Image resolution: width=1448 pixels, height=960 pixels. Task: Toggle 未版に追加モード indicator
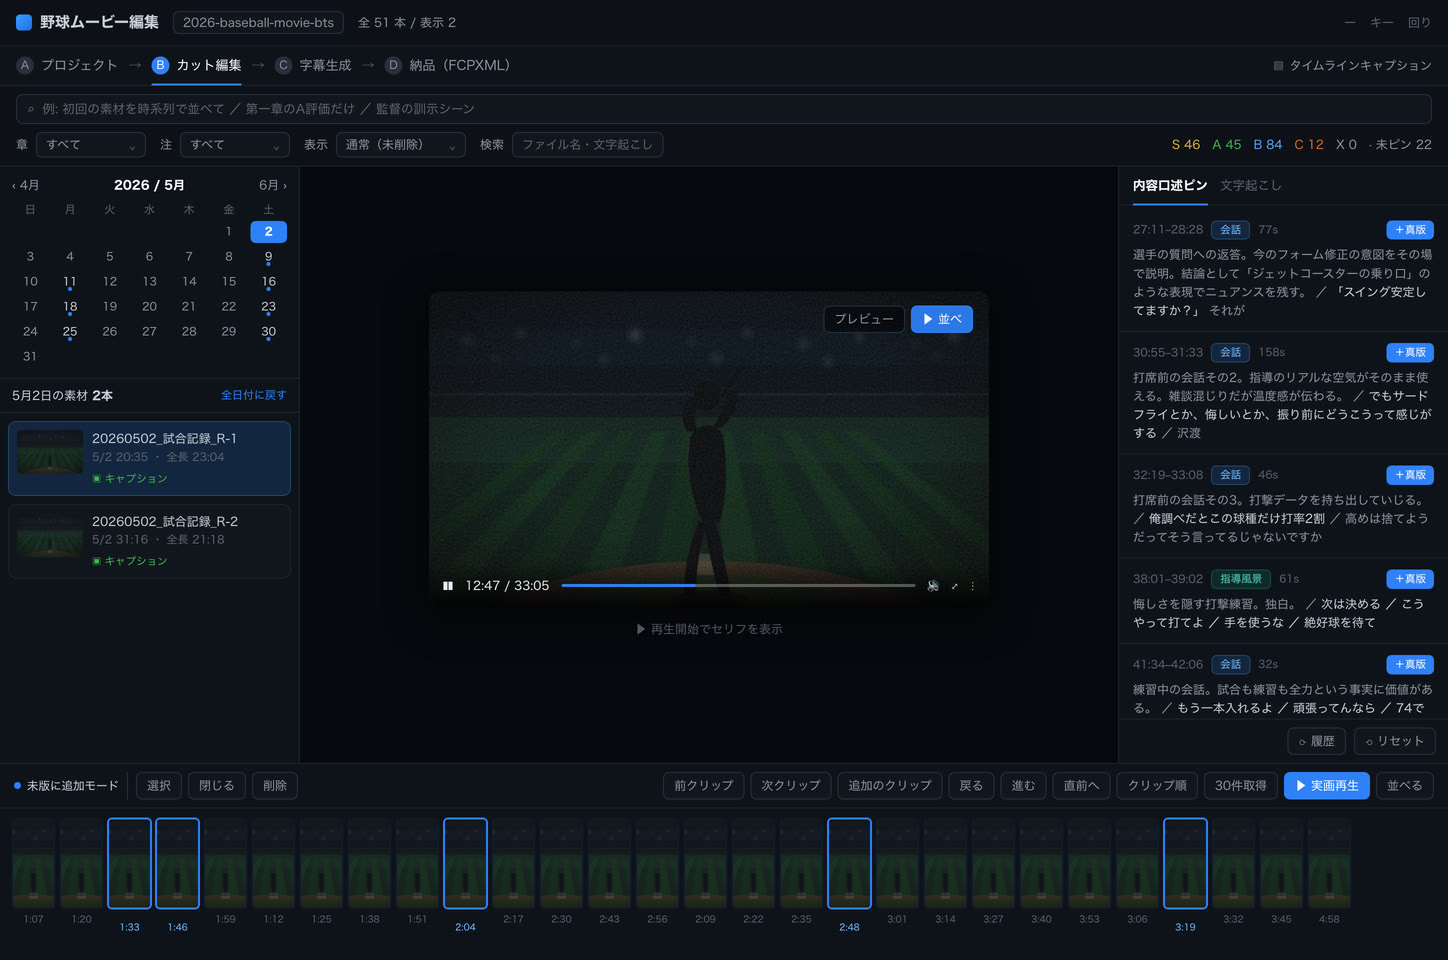pyautogui.click(x=66, y=786)
